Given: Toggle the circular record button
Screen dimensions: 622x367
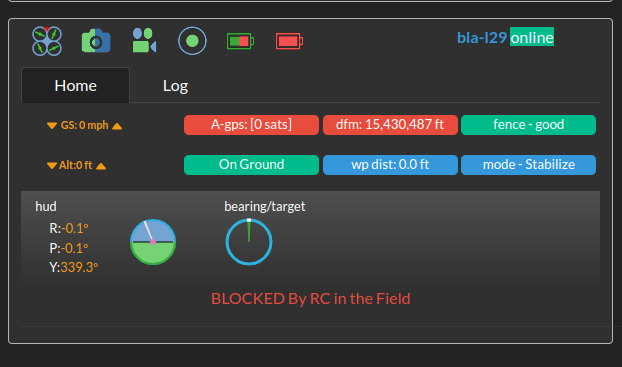Looking at the screenshot, I should pyautogui.click(x=192, y=41).
